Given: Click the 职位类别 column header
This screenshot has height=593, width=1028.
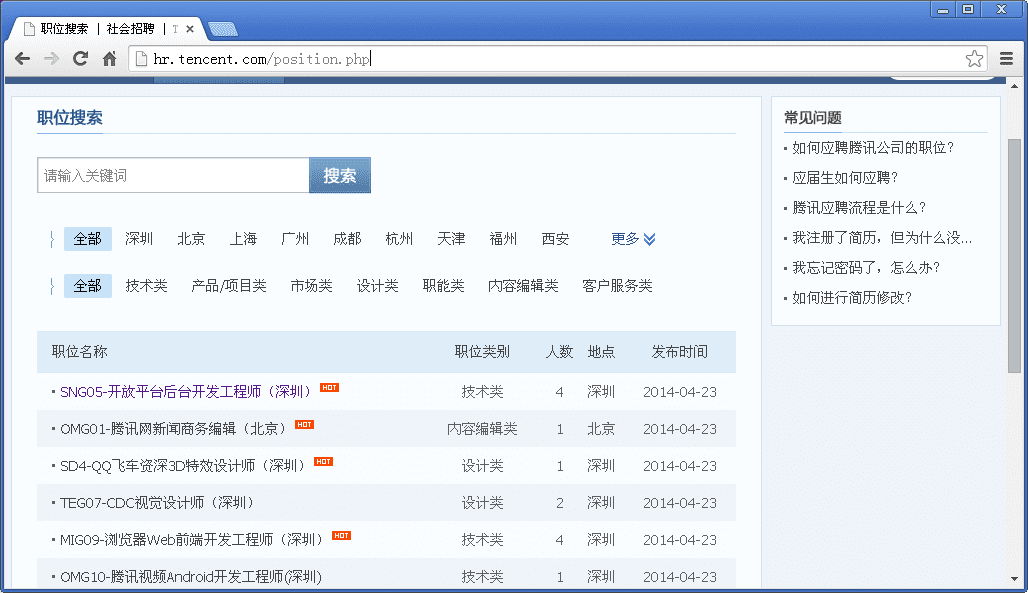Looking at the screenshot, I should [x=482, y=352].
